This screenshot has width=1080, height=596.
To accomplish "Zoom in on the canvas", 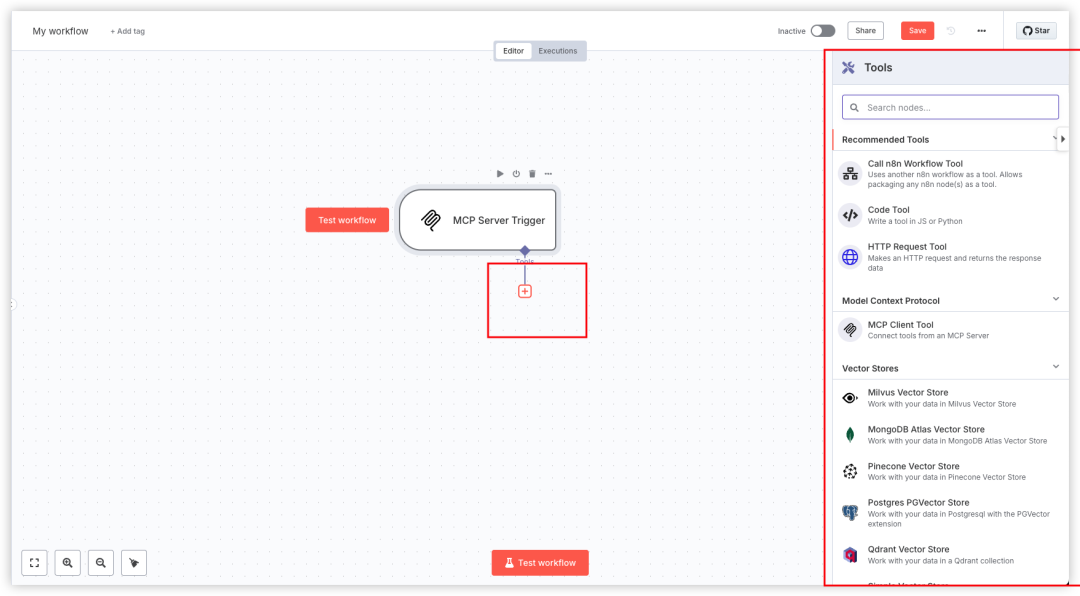I will point(68,563).
